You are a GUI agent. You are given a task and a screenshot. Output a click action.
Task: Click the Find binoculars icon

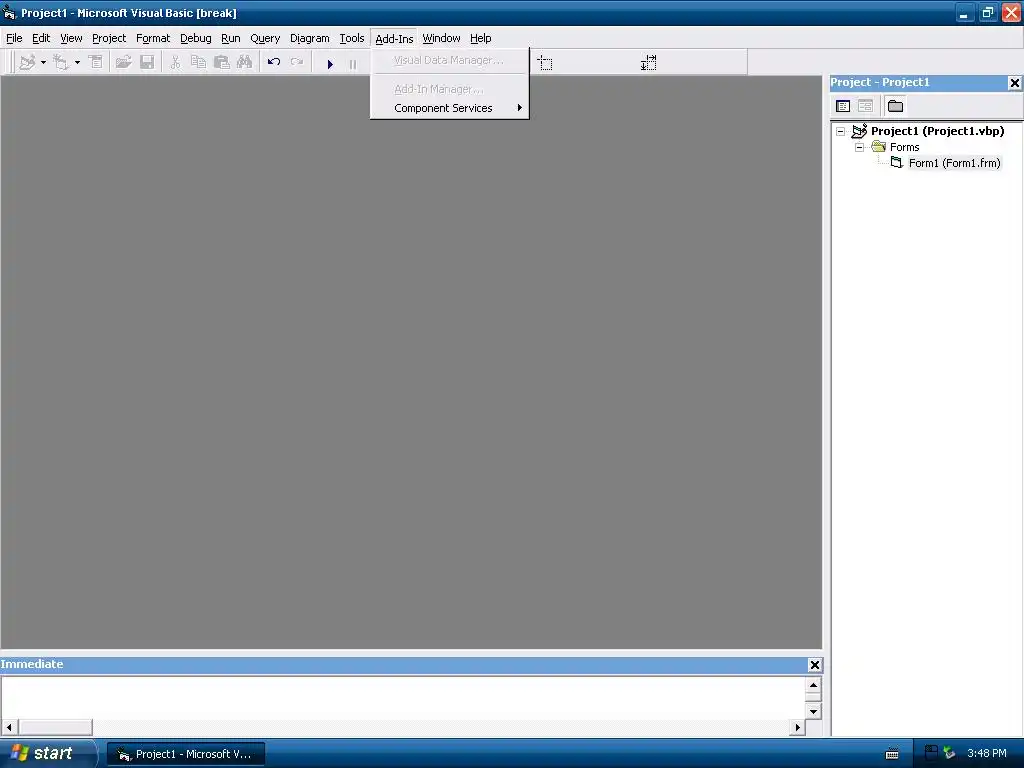(244, 63)
